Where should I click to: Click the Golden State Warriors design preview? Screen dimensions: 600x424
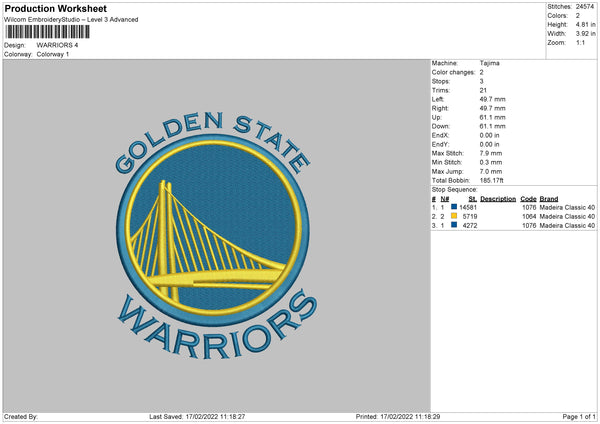click(216, 235)
